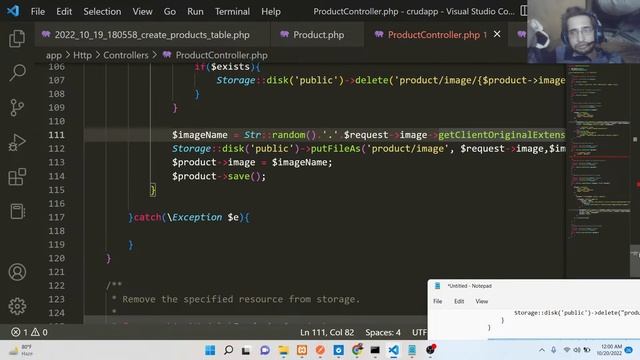Open the Manage gear icon
This screenshot has height=360, width=640.
pos(17,306)
